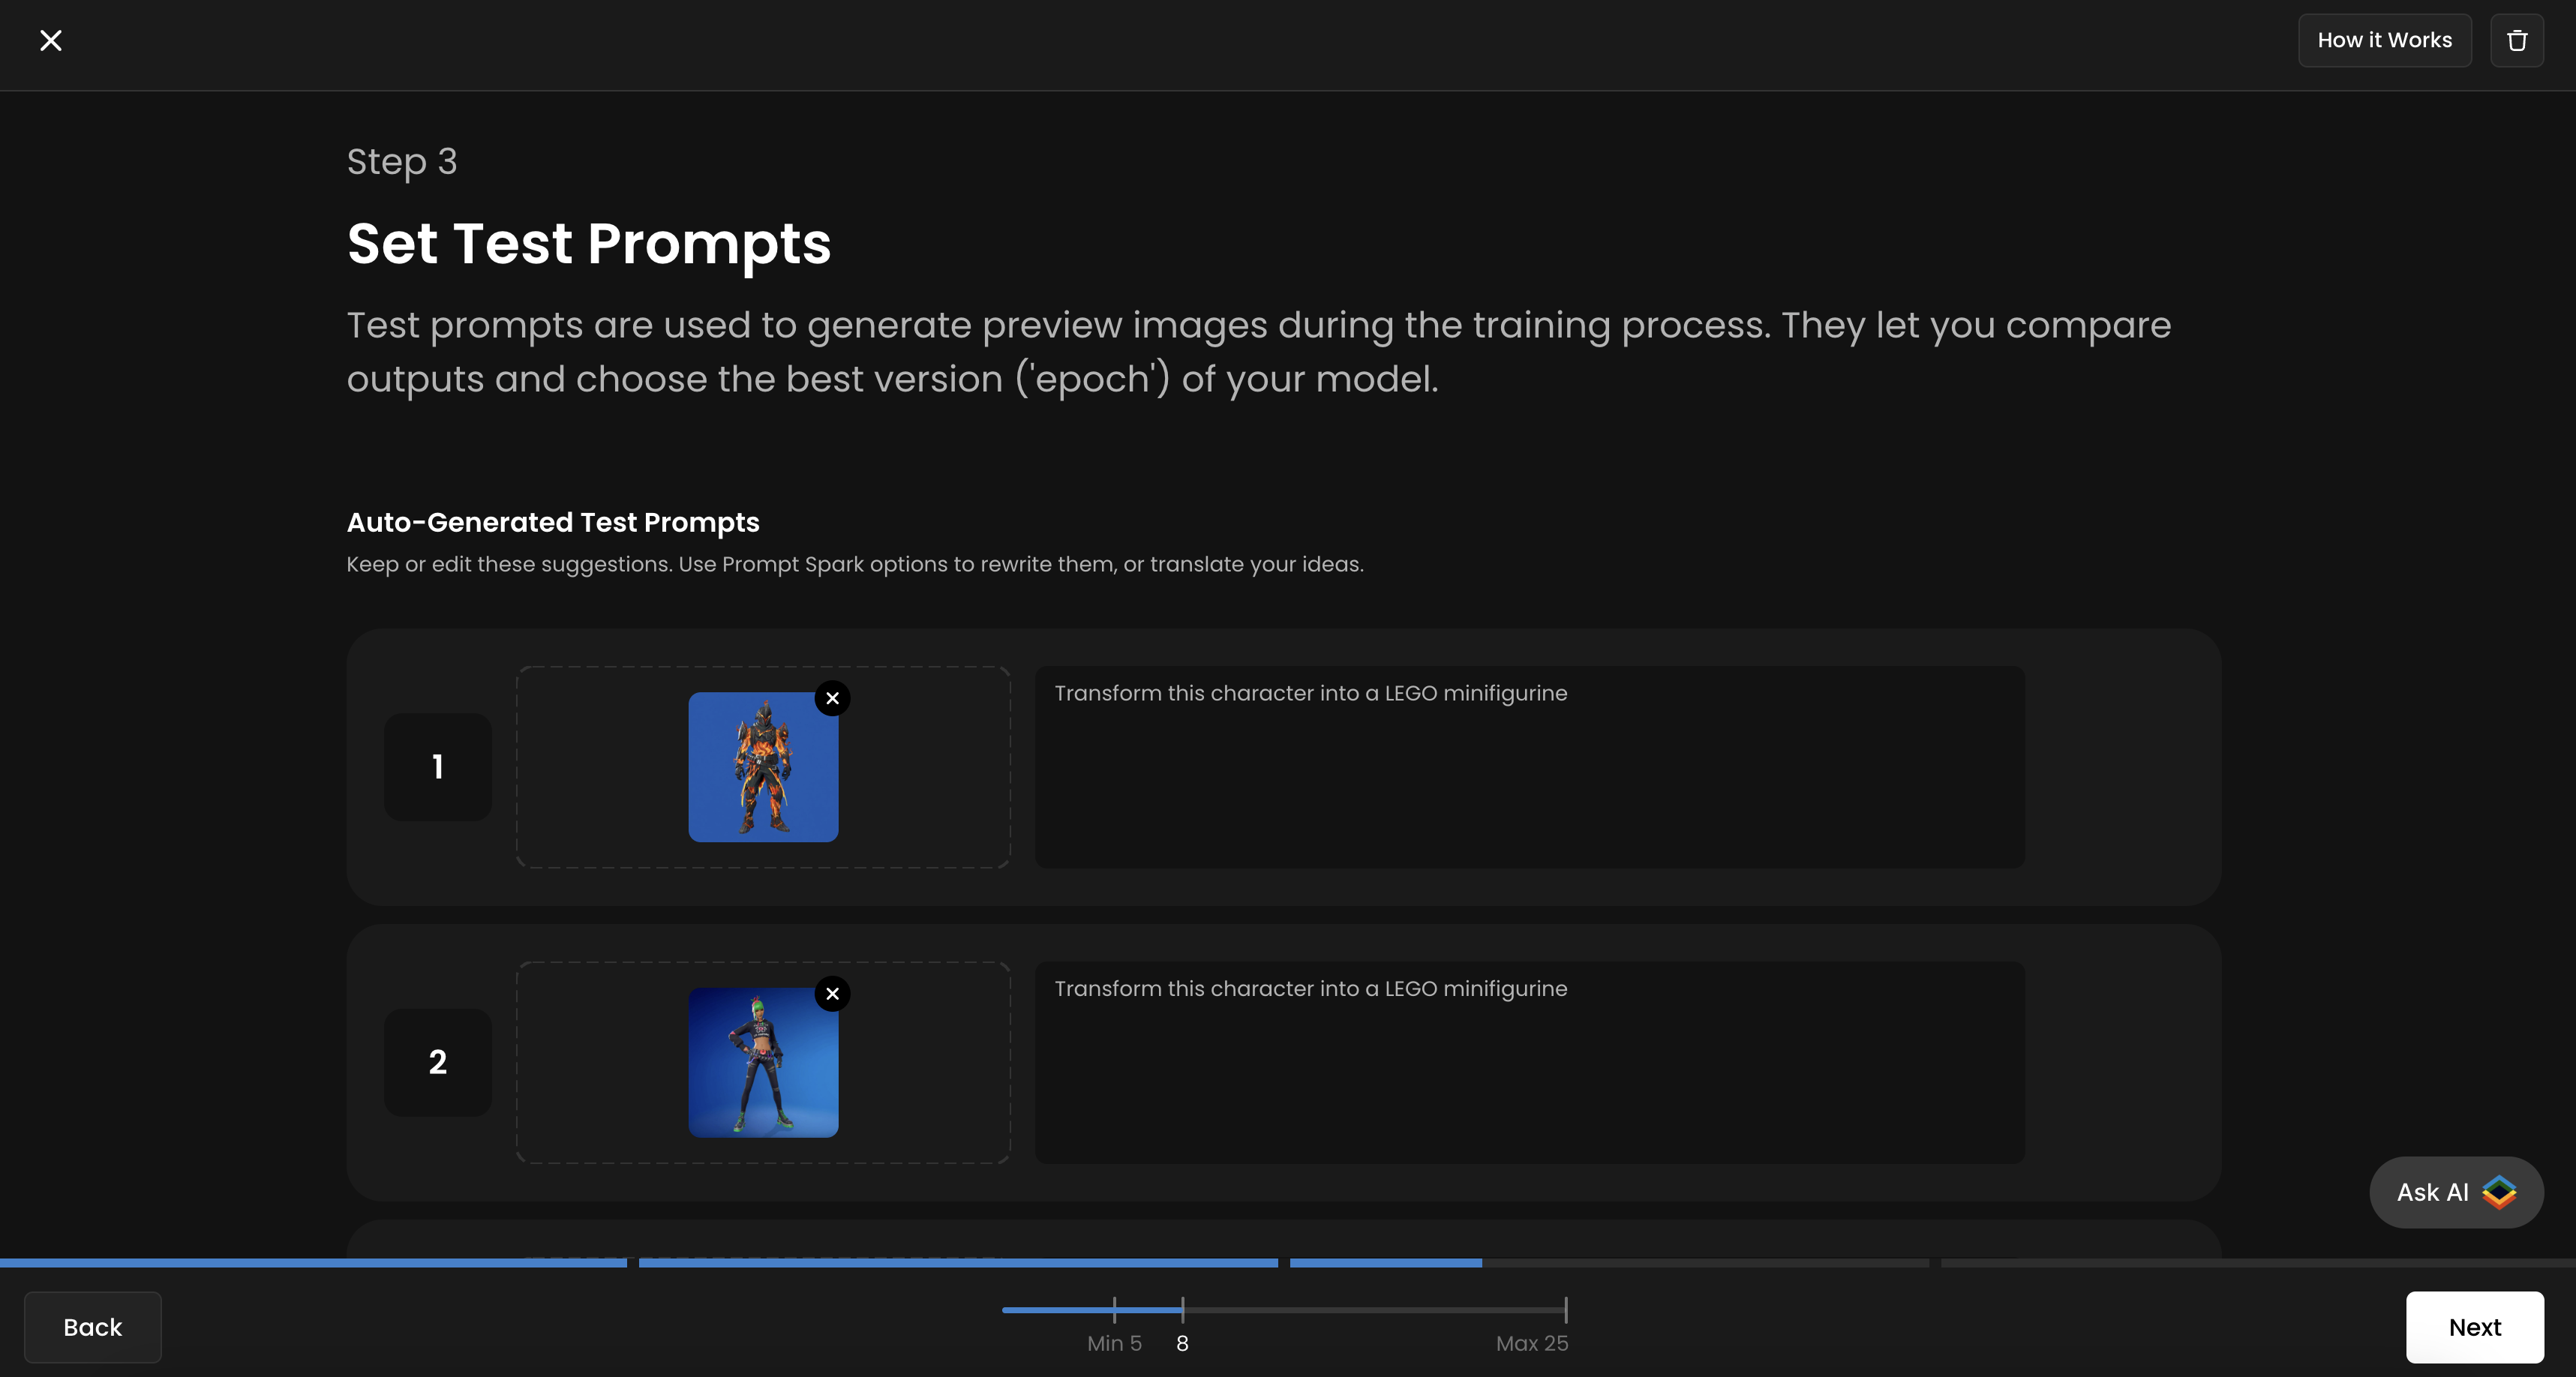The width and height of the screenshot is (2576, 1377).
Task: Go Back to previous step
Action: point(92,1327)
